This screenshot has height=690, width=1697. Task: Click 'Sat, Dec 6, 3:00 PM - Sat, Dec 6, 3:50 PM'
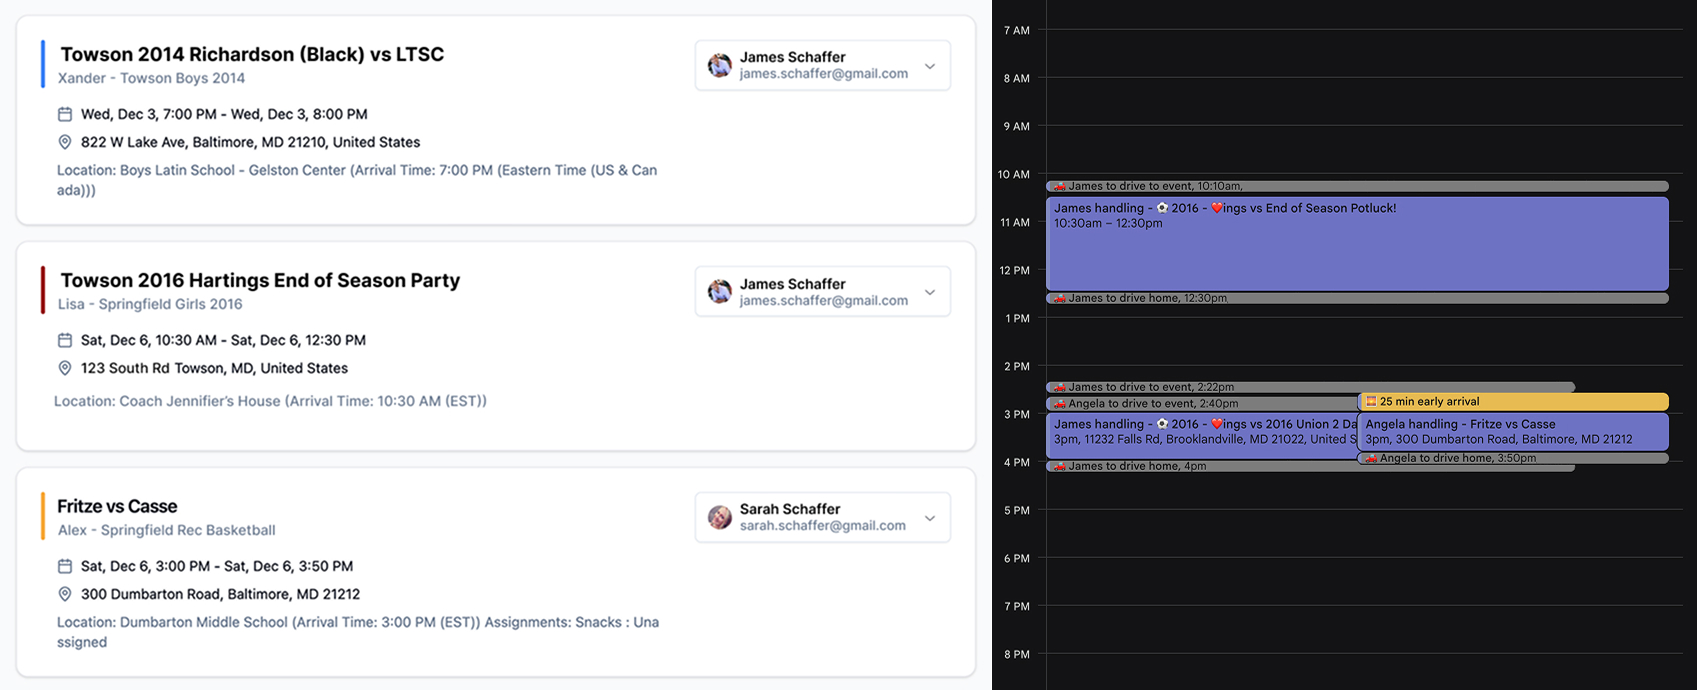tap(216, 566)
